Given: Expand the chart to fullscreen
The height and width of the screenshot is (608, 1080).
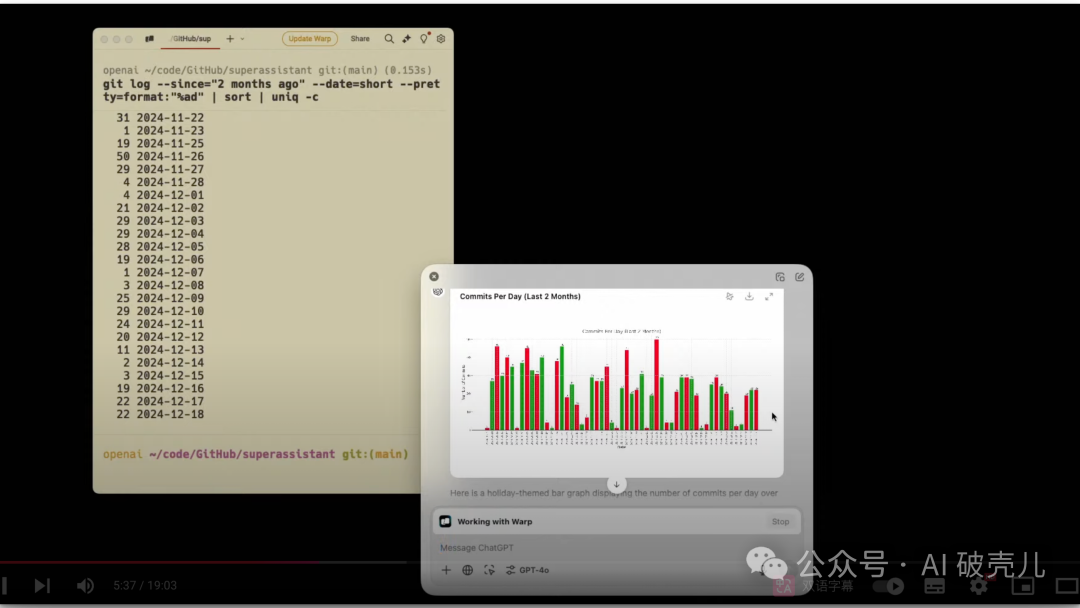Looking at the screenshot, I should click(x=769, y=297).
